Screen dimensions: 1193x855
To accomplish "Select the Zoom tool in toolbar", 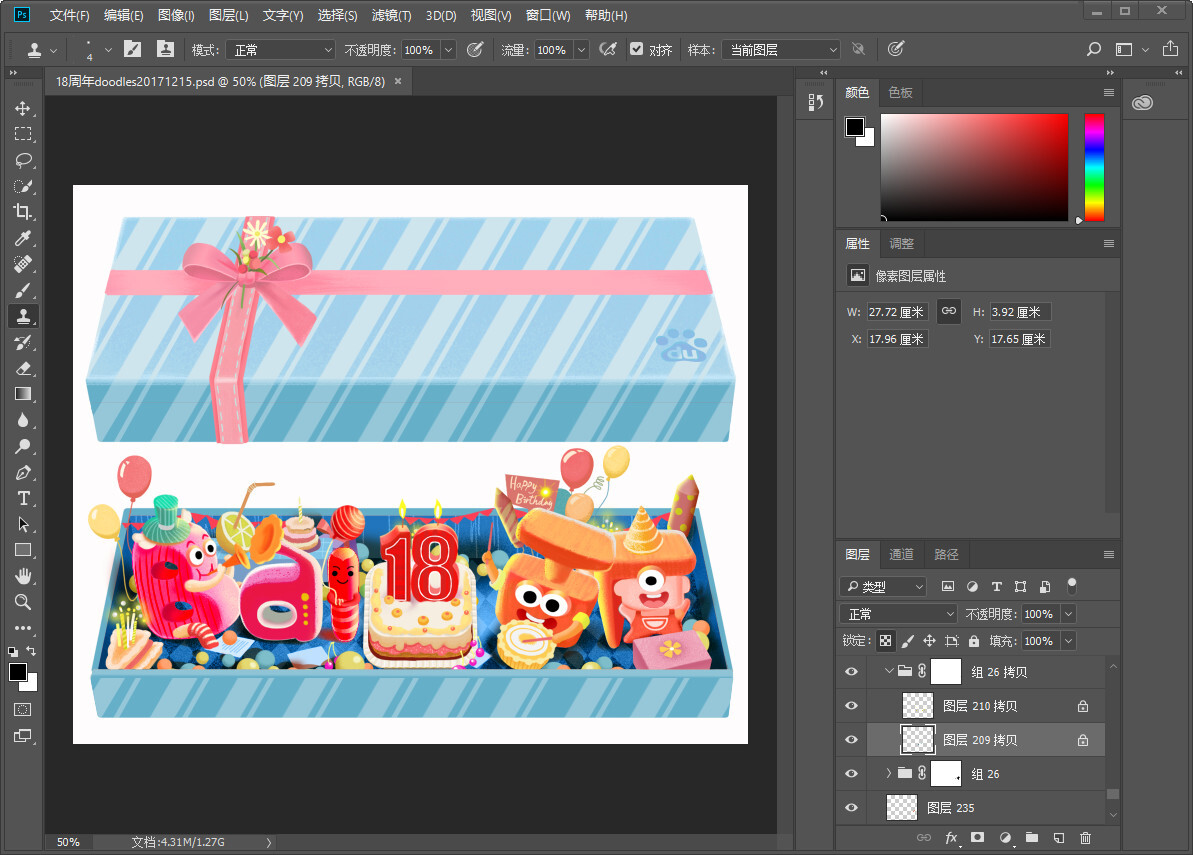I will (23, 602).
